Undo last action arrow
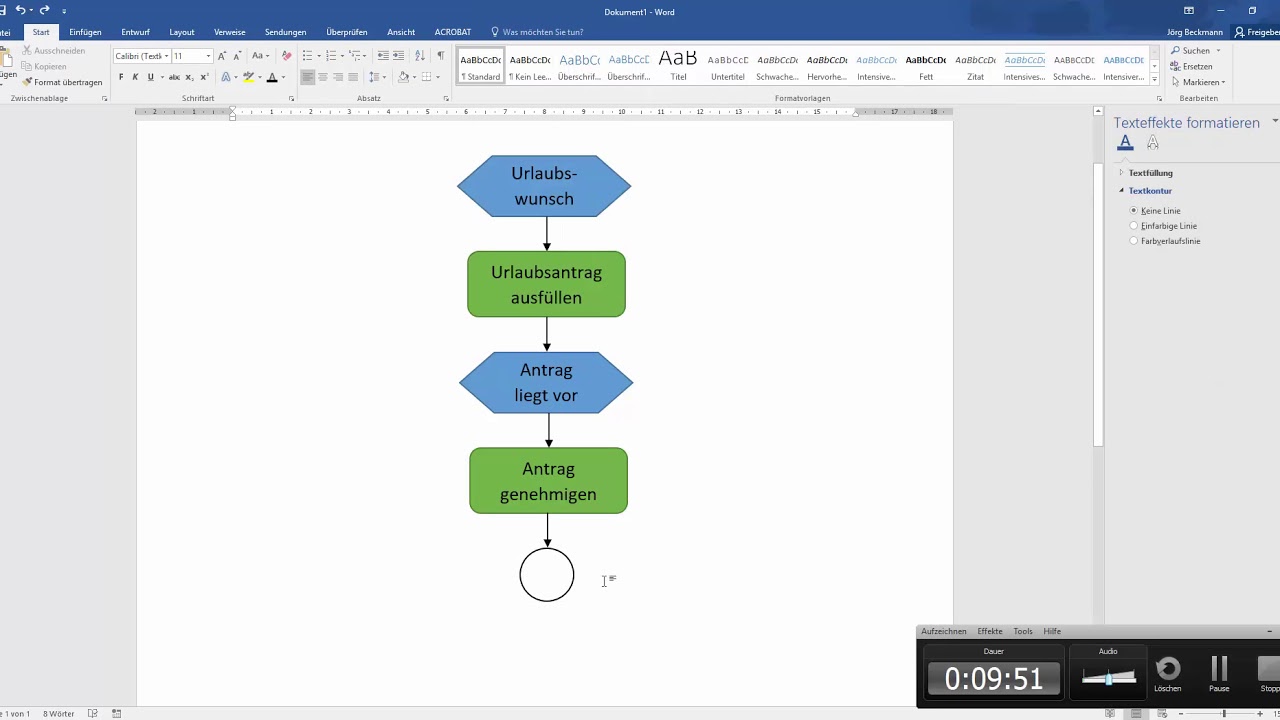The height and width of the screenshot is (720, 1280). pos(20,10)
